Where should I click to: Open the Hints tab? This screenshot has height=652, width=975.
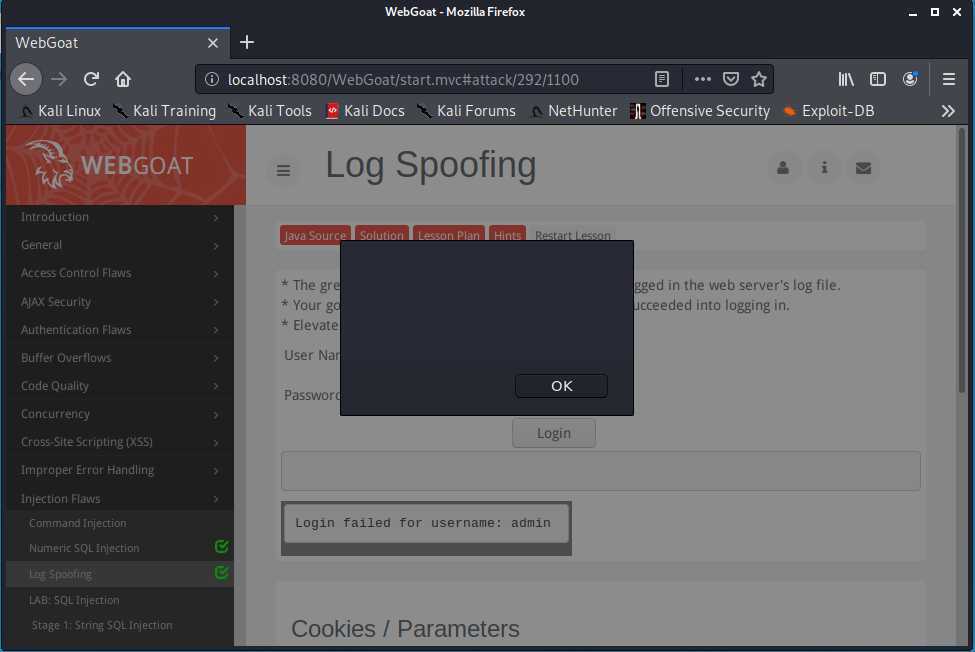point(507,235)
